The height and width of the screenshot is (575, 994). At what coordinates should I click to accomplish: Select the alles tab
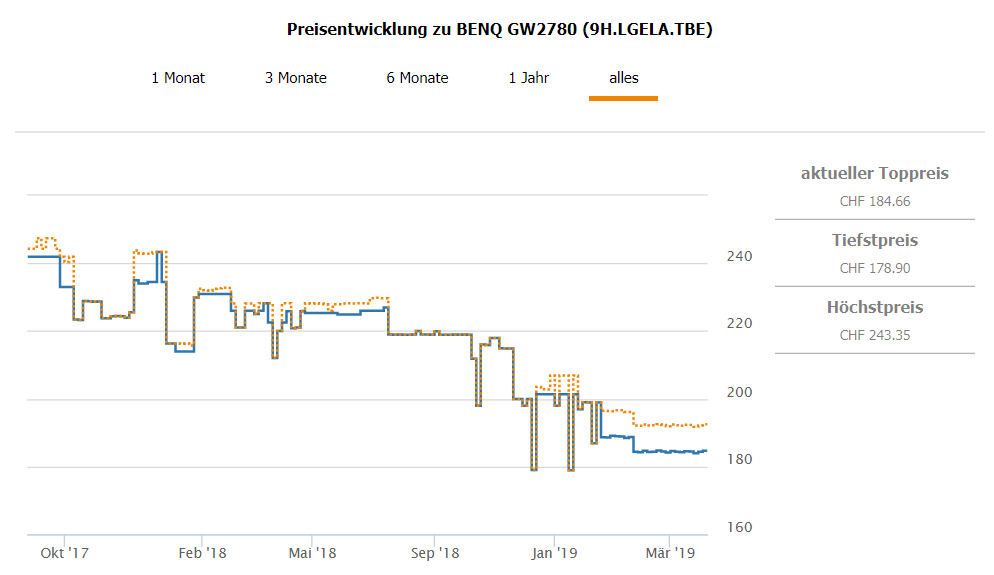coord(623,78)
